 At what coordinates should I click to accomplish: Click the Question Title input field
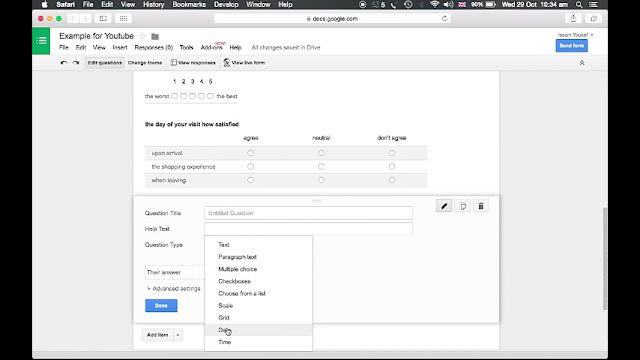tap(309, 213)
